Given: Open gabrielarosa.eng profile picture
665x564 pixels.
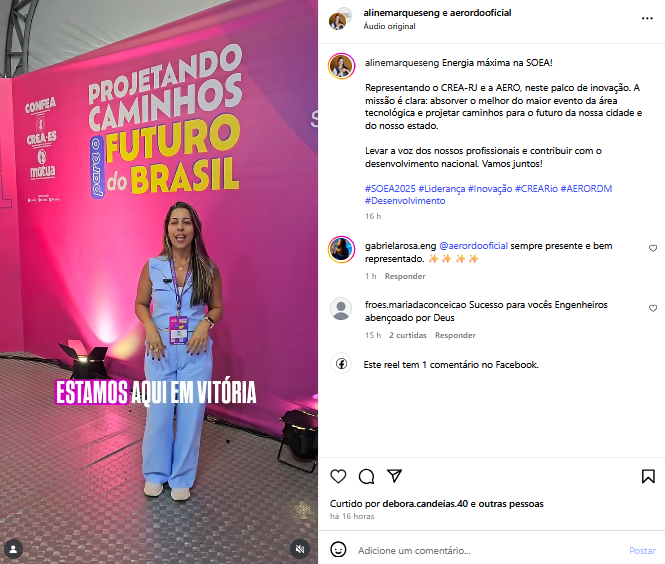Looking at the screenshot, I should pos(341,249).
